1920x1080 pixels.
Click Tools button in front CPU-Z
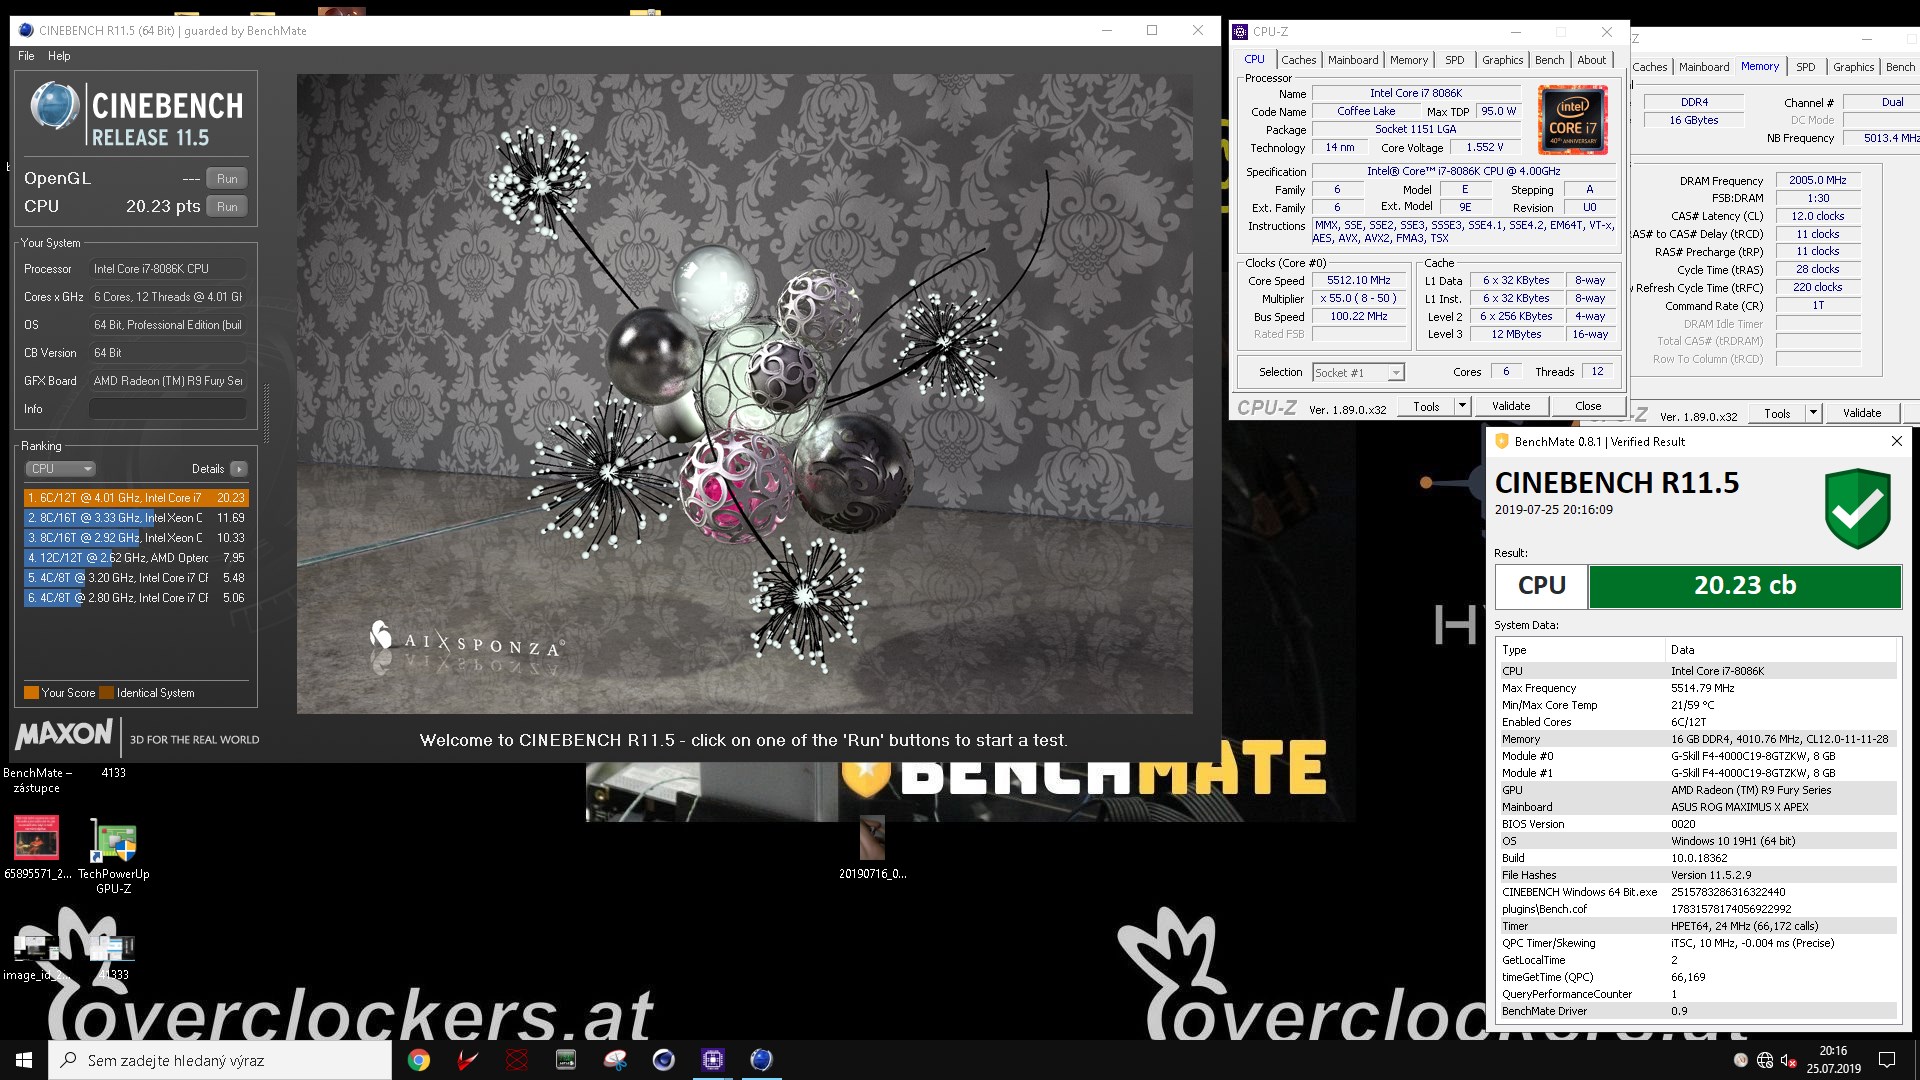(1427, 406)
